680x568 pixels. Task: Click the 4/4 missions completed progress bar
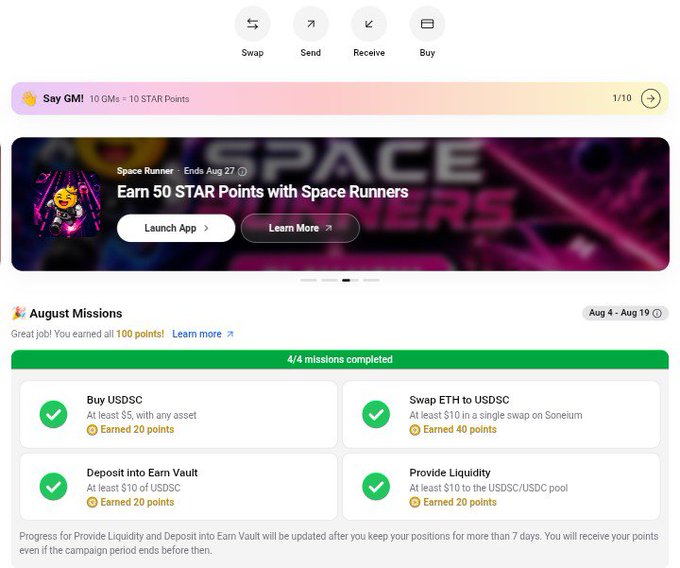click(x=340, y=359)
